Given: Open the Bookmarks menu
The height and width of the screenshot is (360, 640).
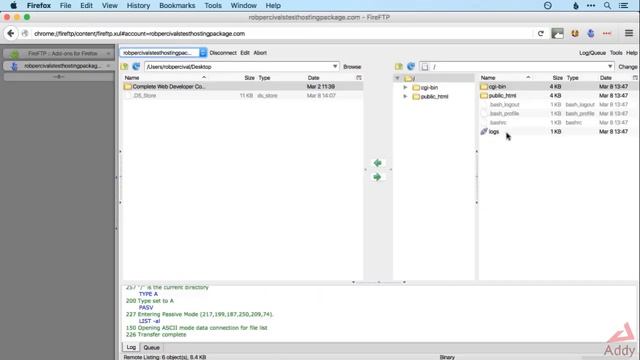Looking at the screenshot, I should coord(177,6).
